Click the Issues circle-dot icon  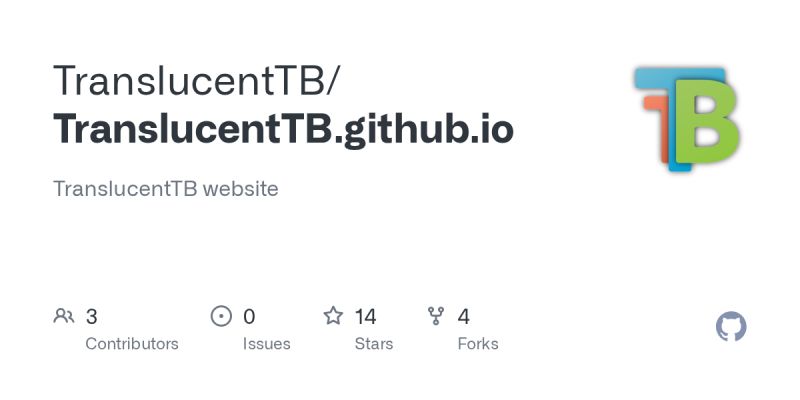click(x=221, y=316)
